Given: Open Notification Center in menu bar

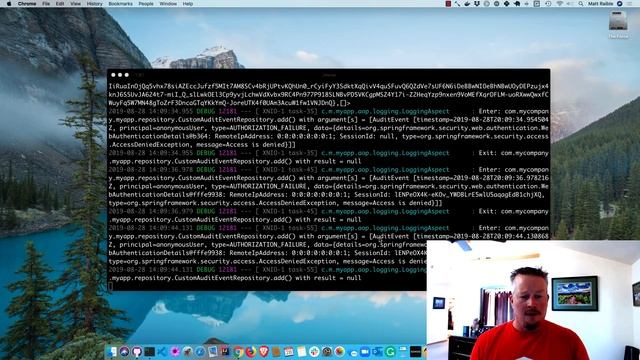Looking at the screenshot, I should coord(630,4).
